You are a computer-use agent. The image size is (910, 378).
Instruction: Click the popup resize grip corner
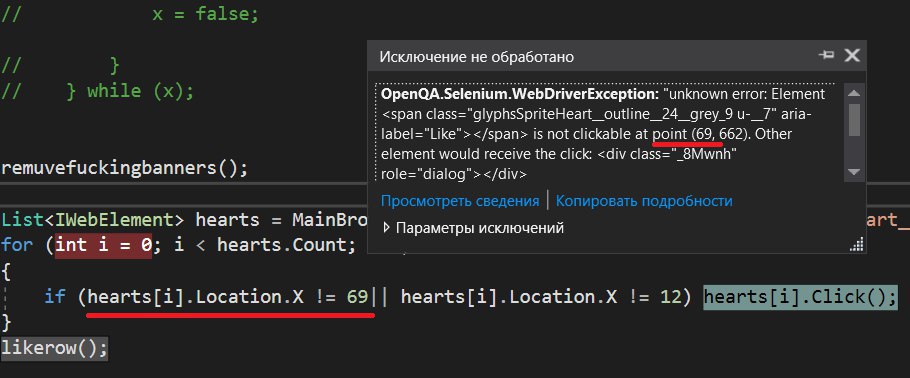857,246
